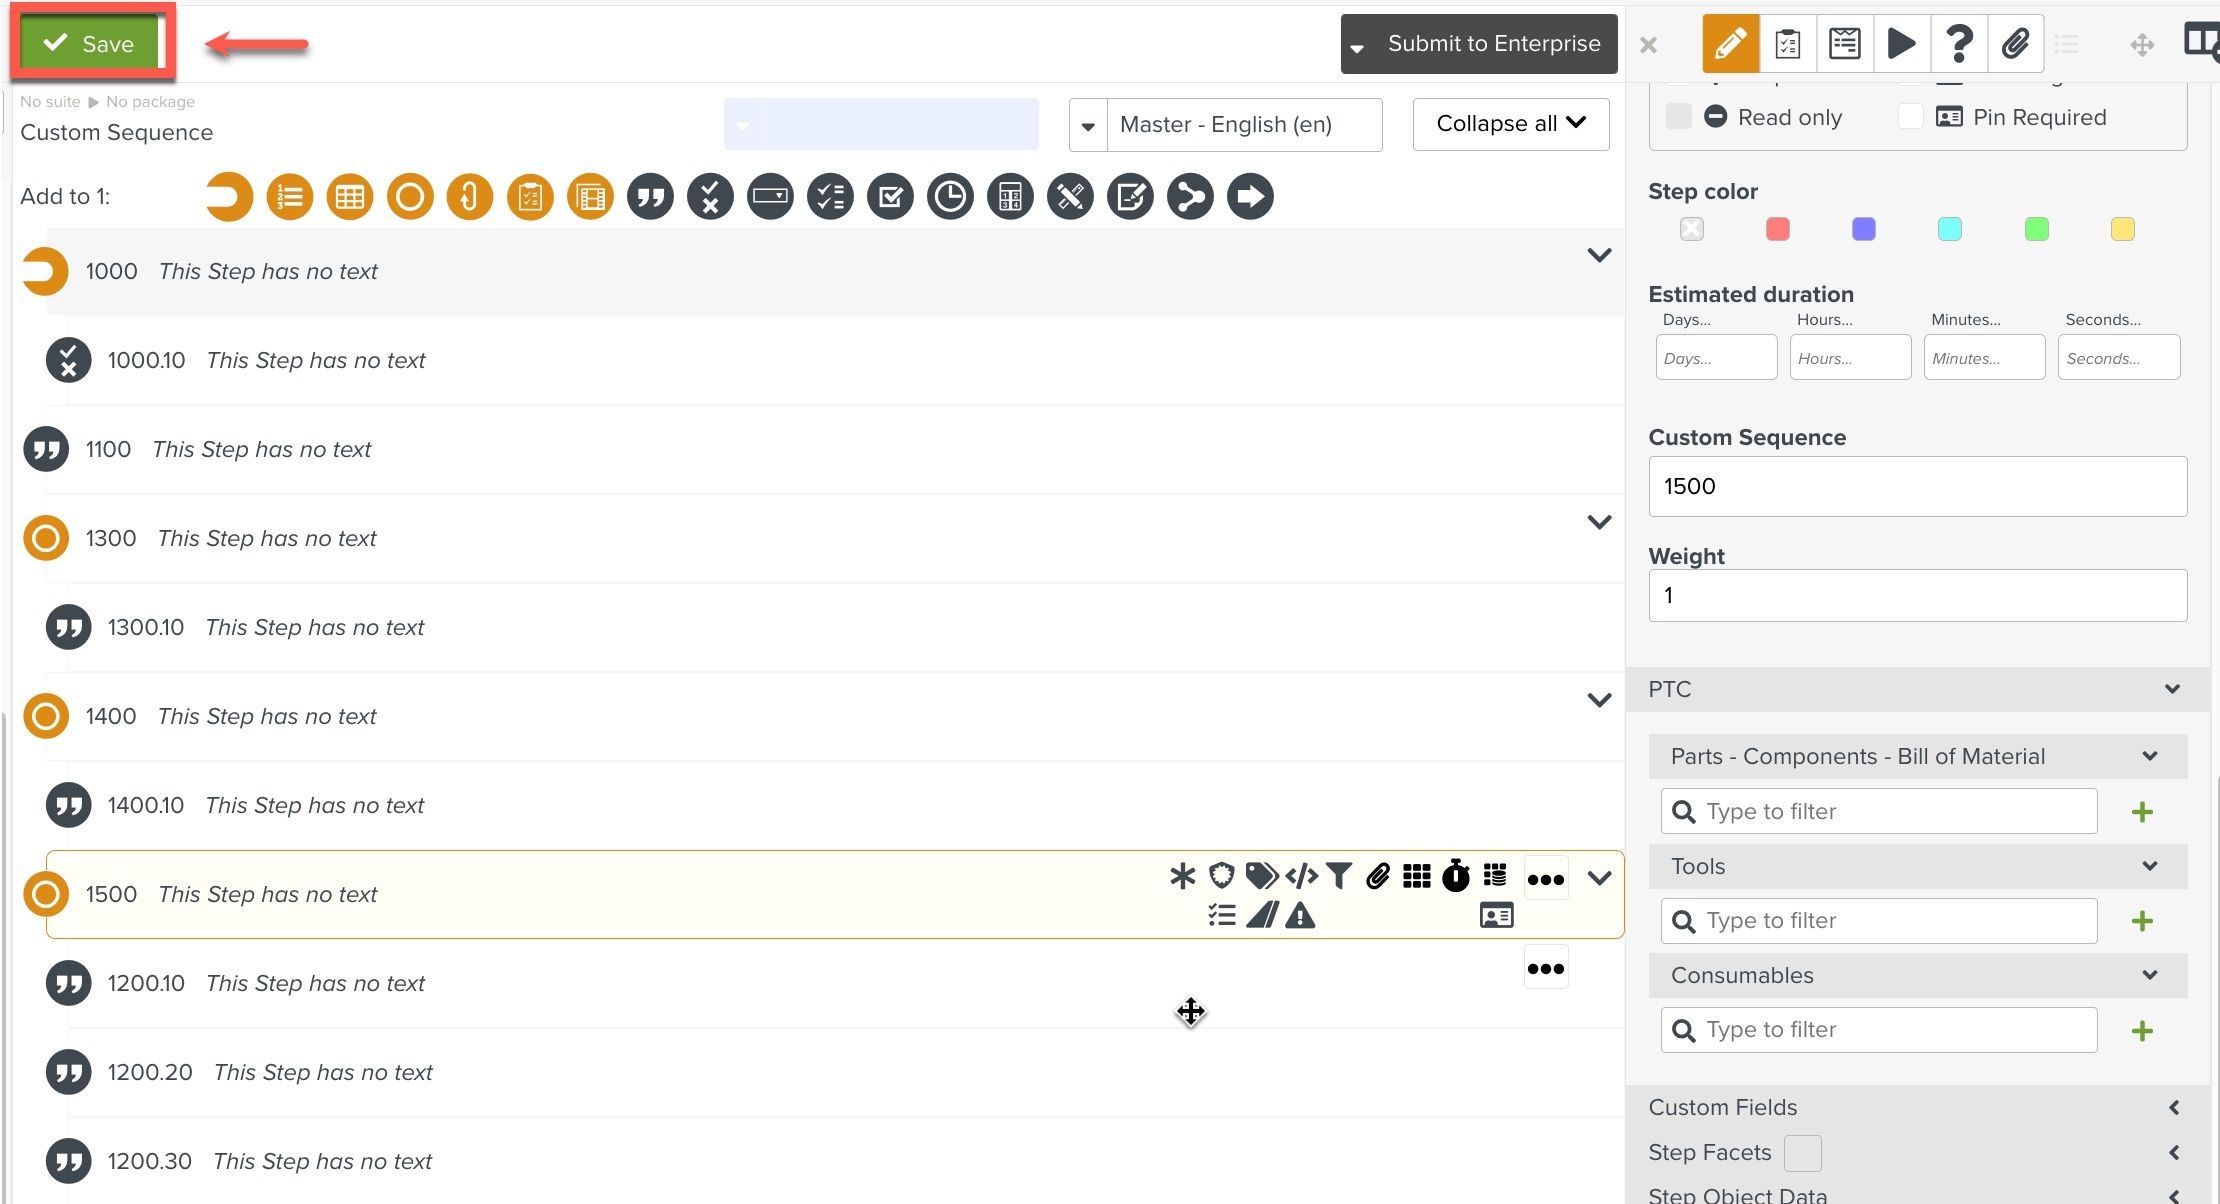Screen dimensions: 2220x1204
Task: Add a calculator step icon
Action: pos(1010,197)
